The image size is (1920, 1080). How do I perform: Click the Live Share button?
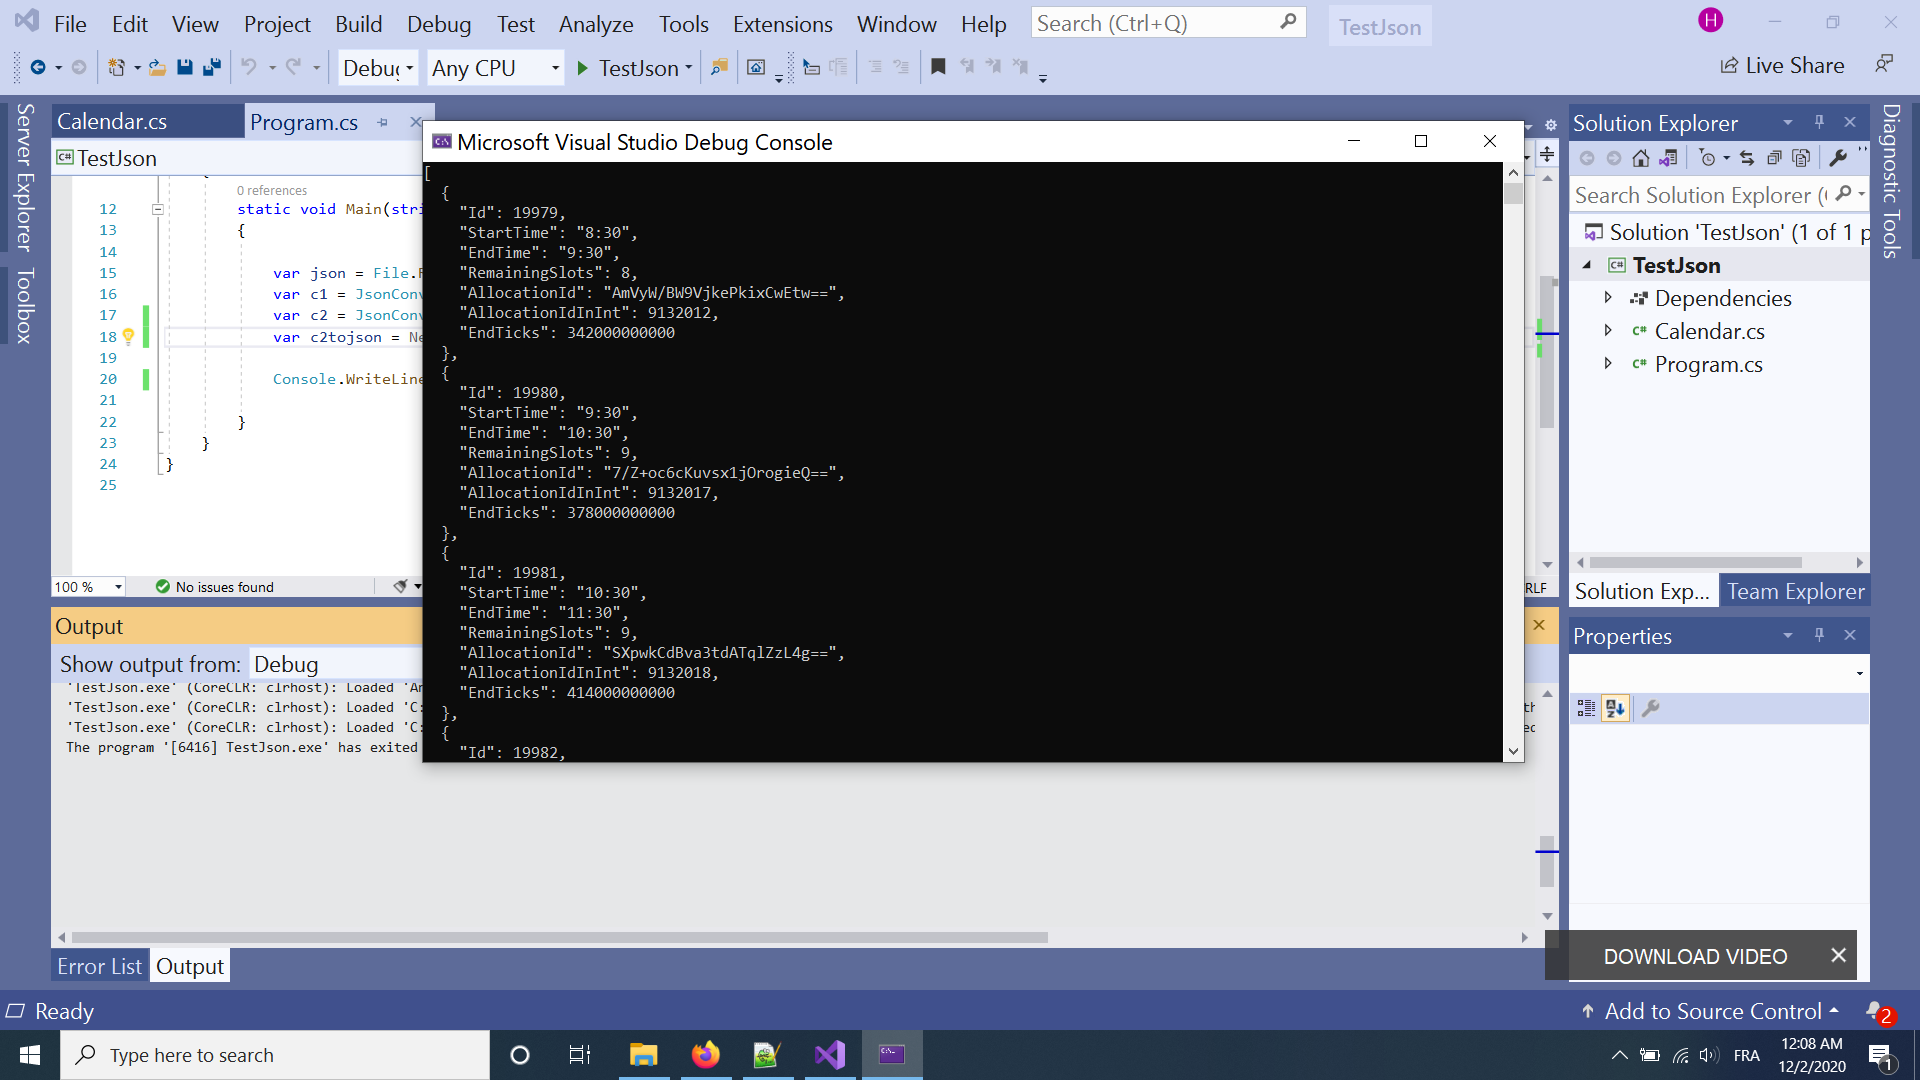pyautogui.click(x=1782, y=66)
